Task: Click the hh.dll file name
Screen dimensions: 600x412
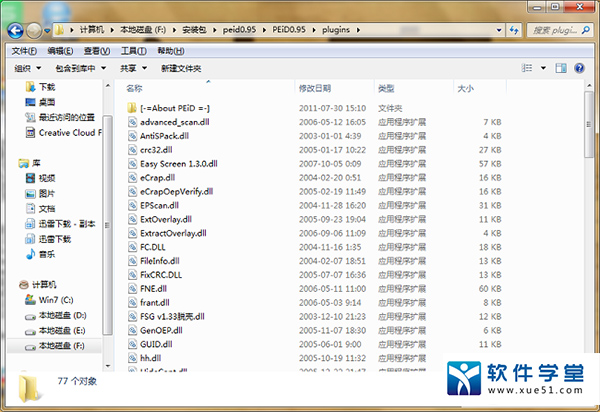Action: tap(150, 358)
